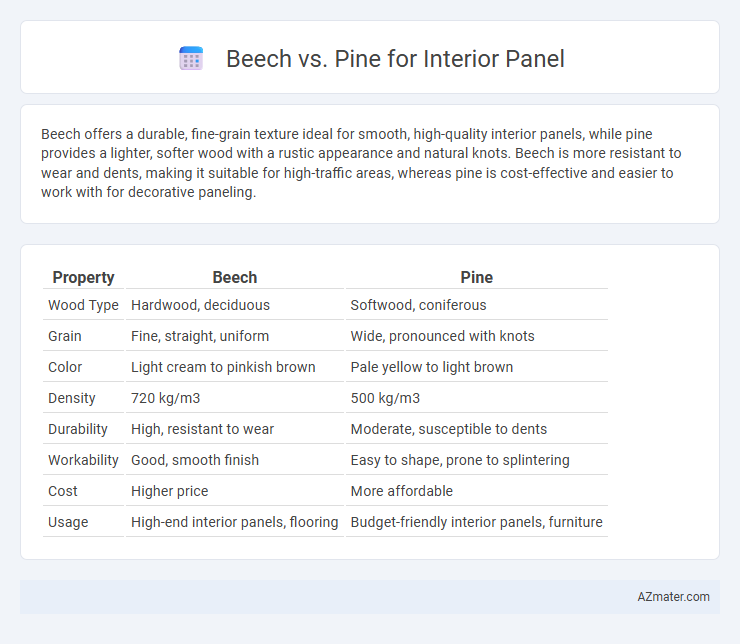
Task: Click the 'Budget-friendly interior panels, furniture' cell
Action: coord(477,522)
